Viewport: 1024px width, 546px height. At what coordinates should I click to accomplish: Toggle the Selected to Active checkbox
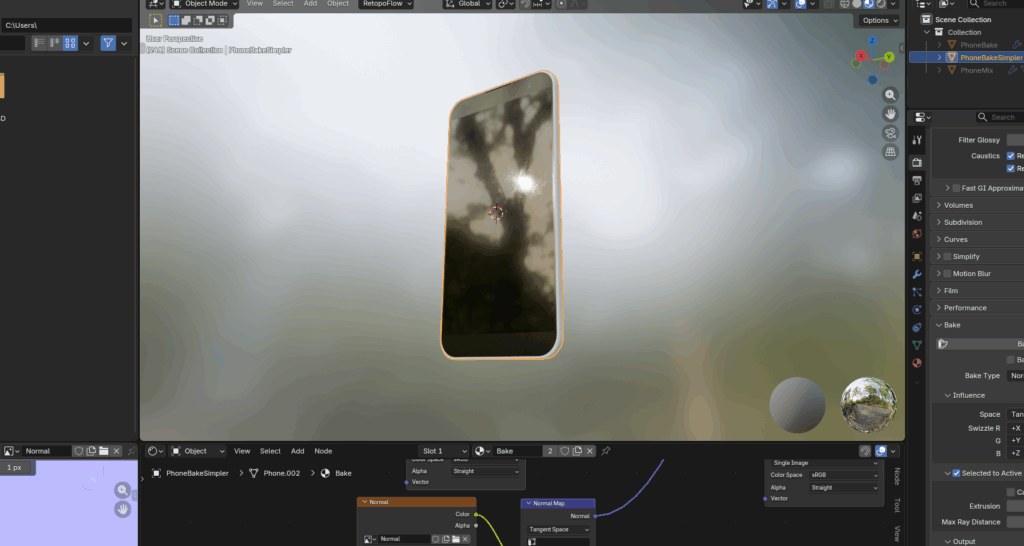click(956, 473)
